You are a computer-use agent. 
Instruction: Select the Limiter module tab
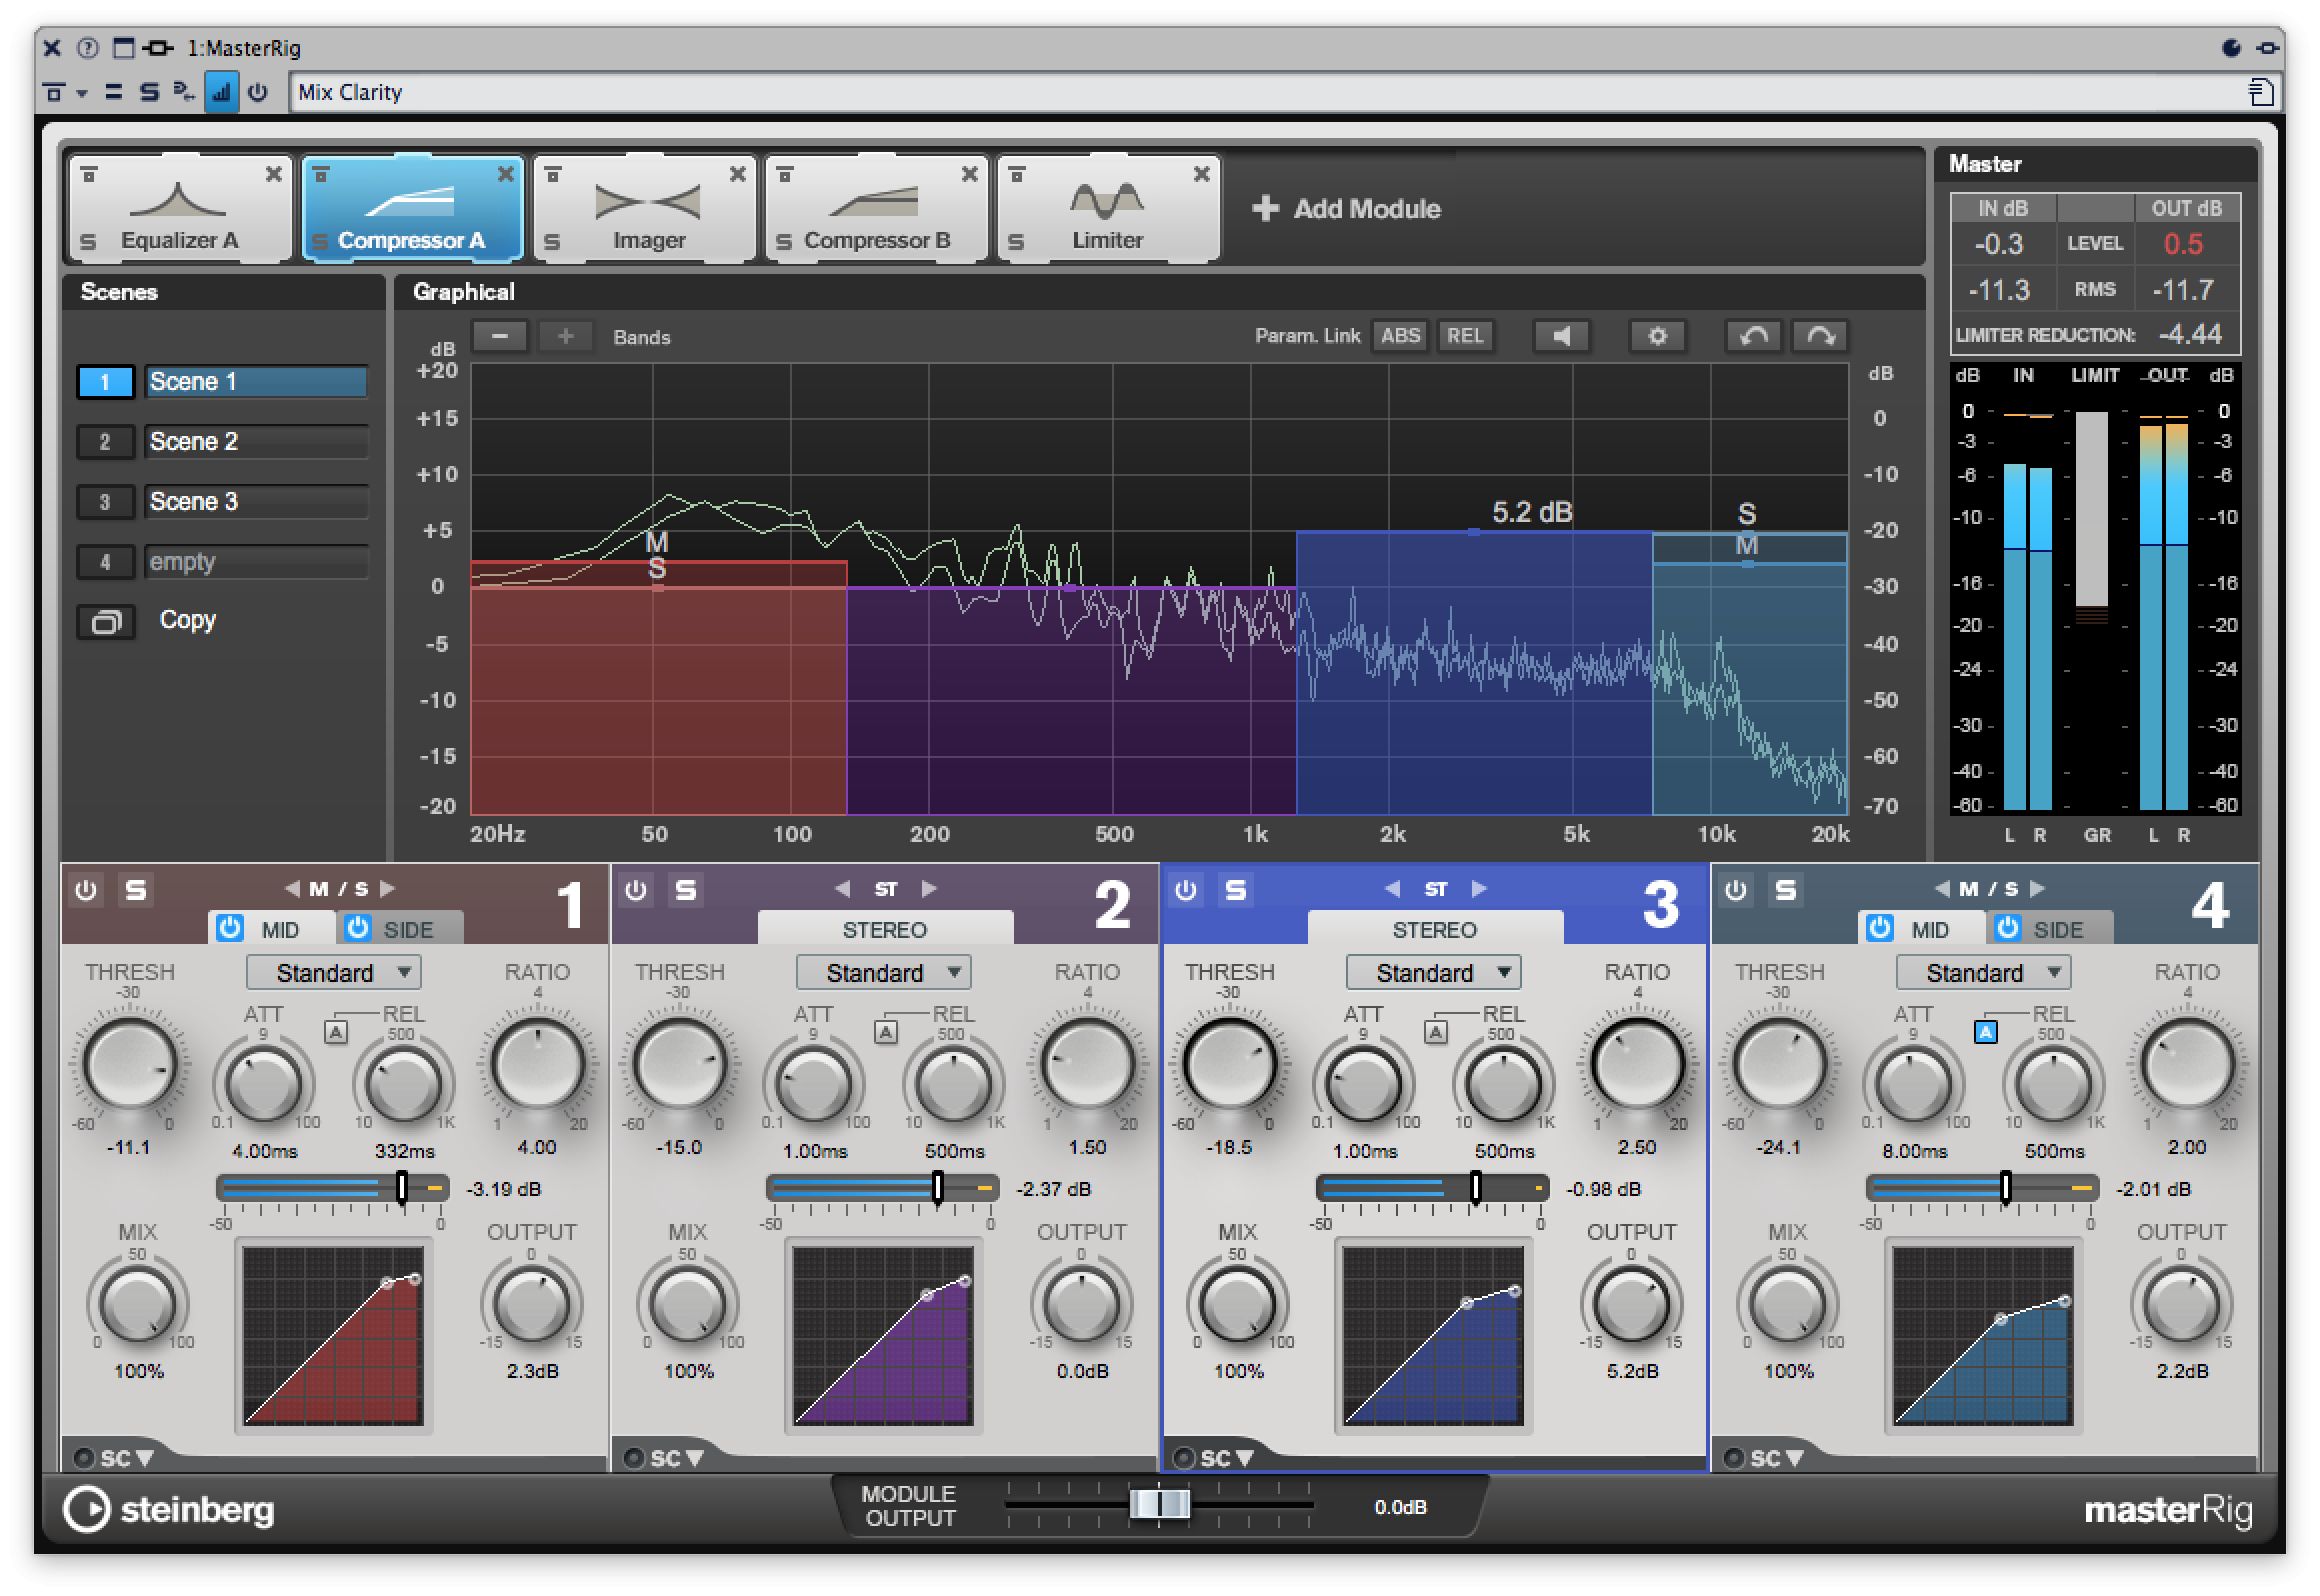[x=1108, y=208]
